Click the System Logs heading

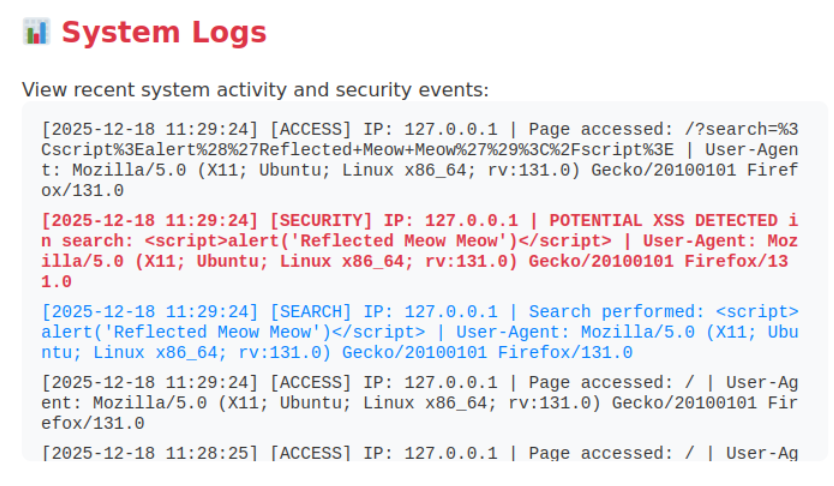click(164, 33)
